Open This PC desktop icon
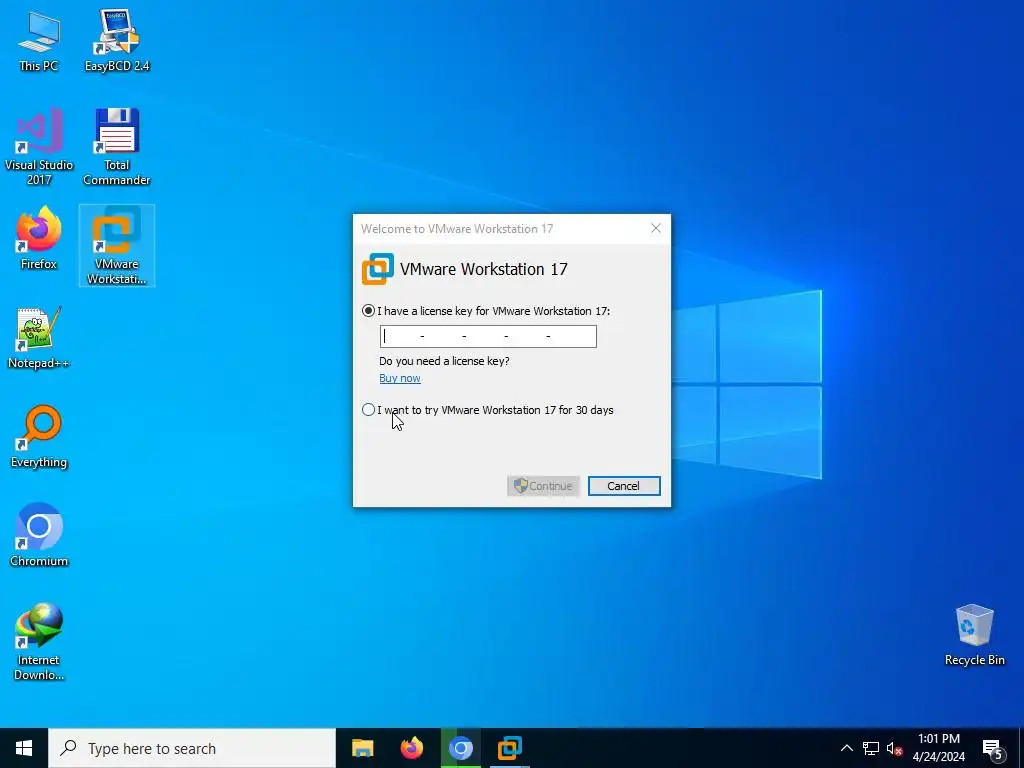This screenshot has height=768, width=1024. (39, 40)
